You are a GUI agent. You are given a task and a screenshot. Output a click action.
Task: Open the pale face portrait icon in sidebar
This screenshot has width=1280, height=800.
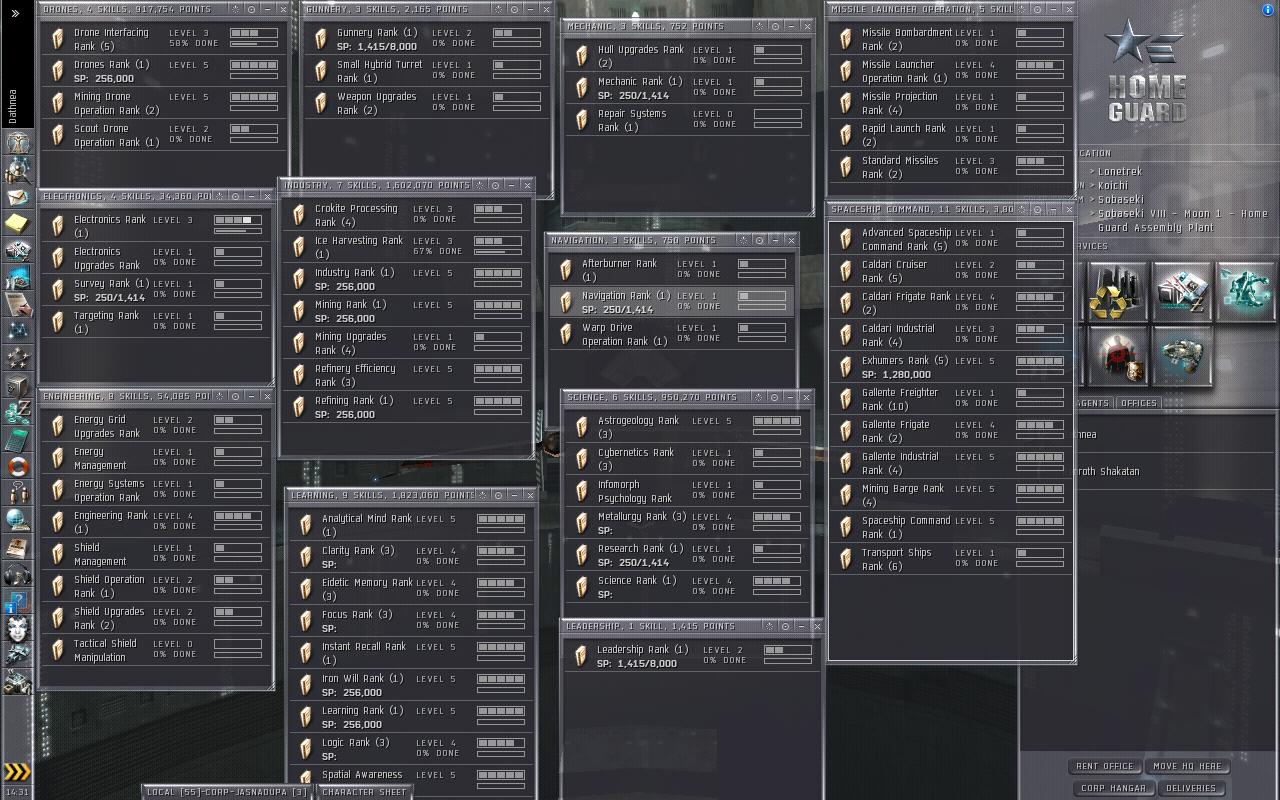[x=17, y=628]
